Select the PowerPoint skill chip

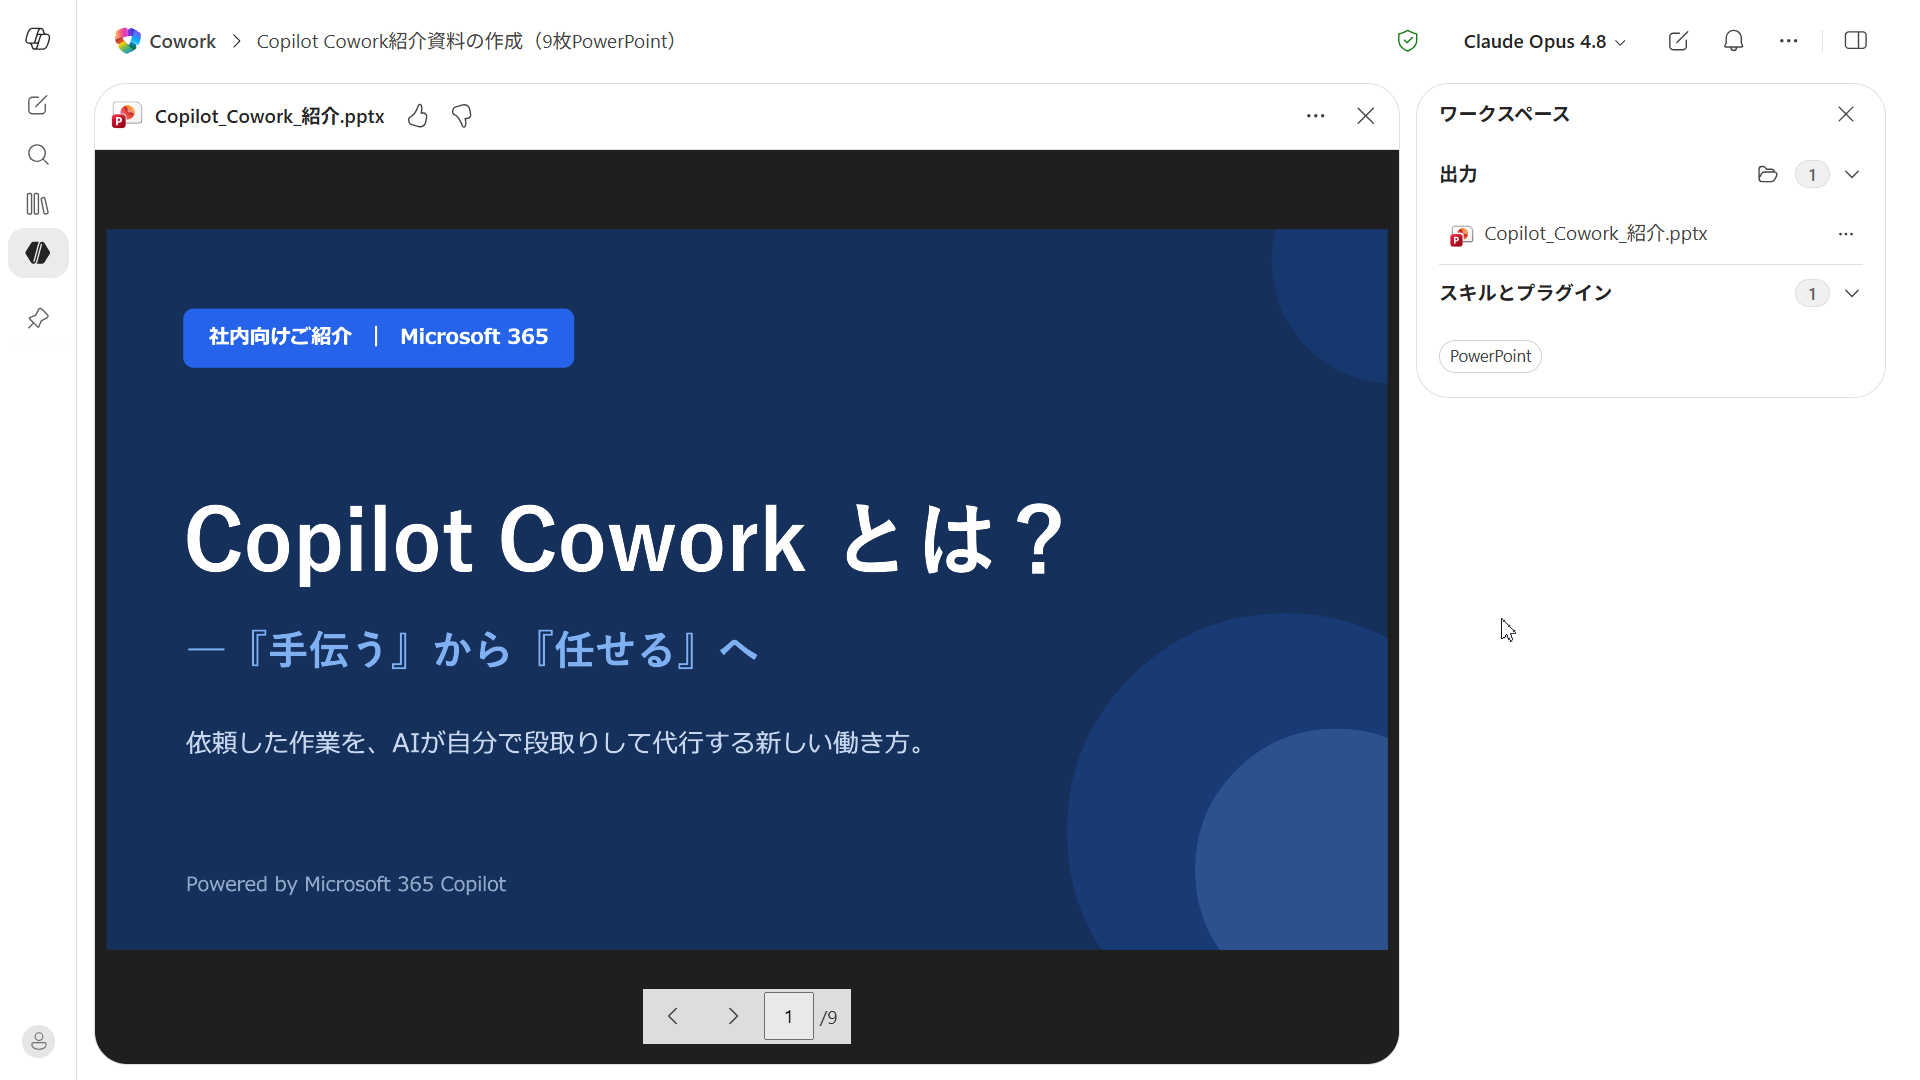click(1490, 356)
